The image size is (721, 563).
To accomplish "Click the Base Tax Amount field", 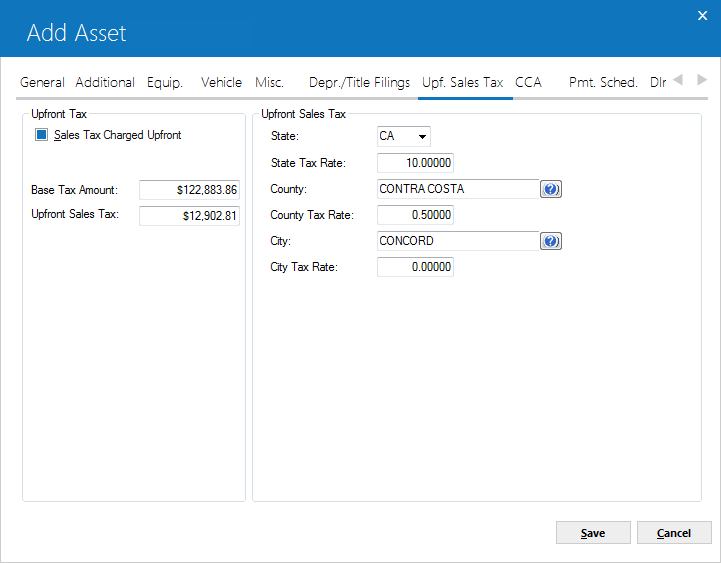I will pos(189,190).
